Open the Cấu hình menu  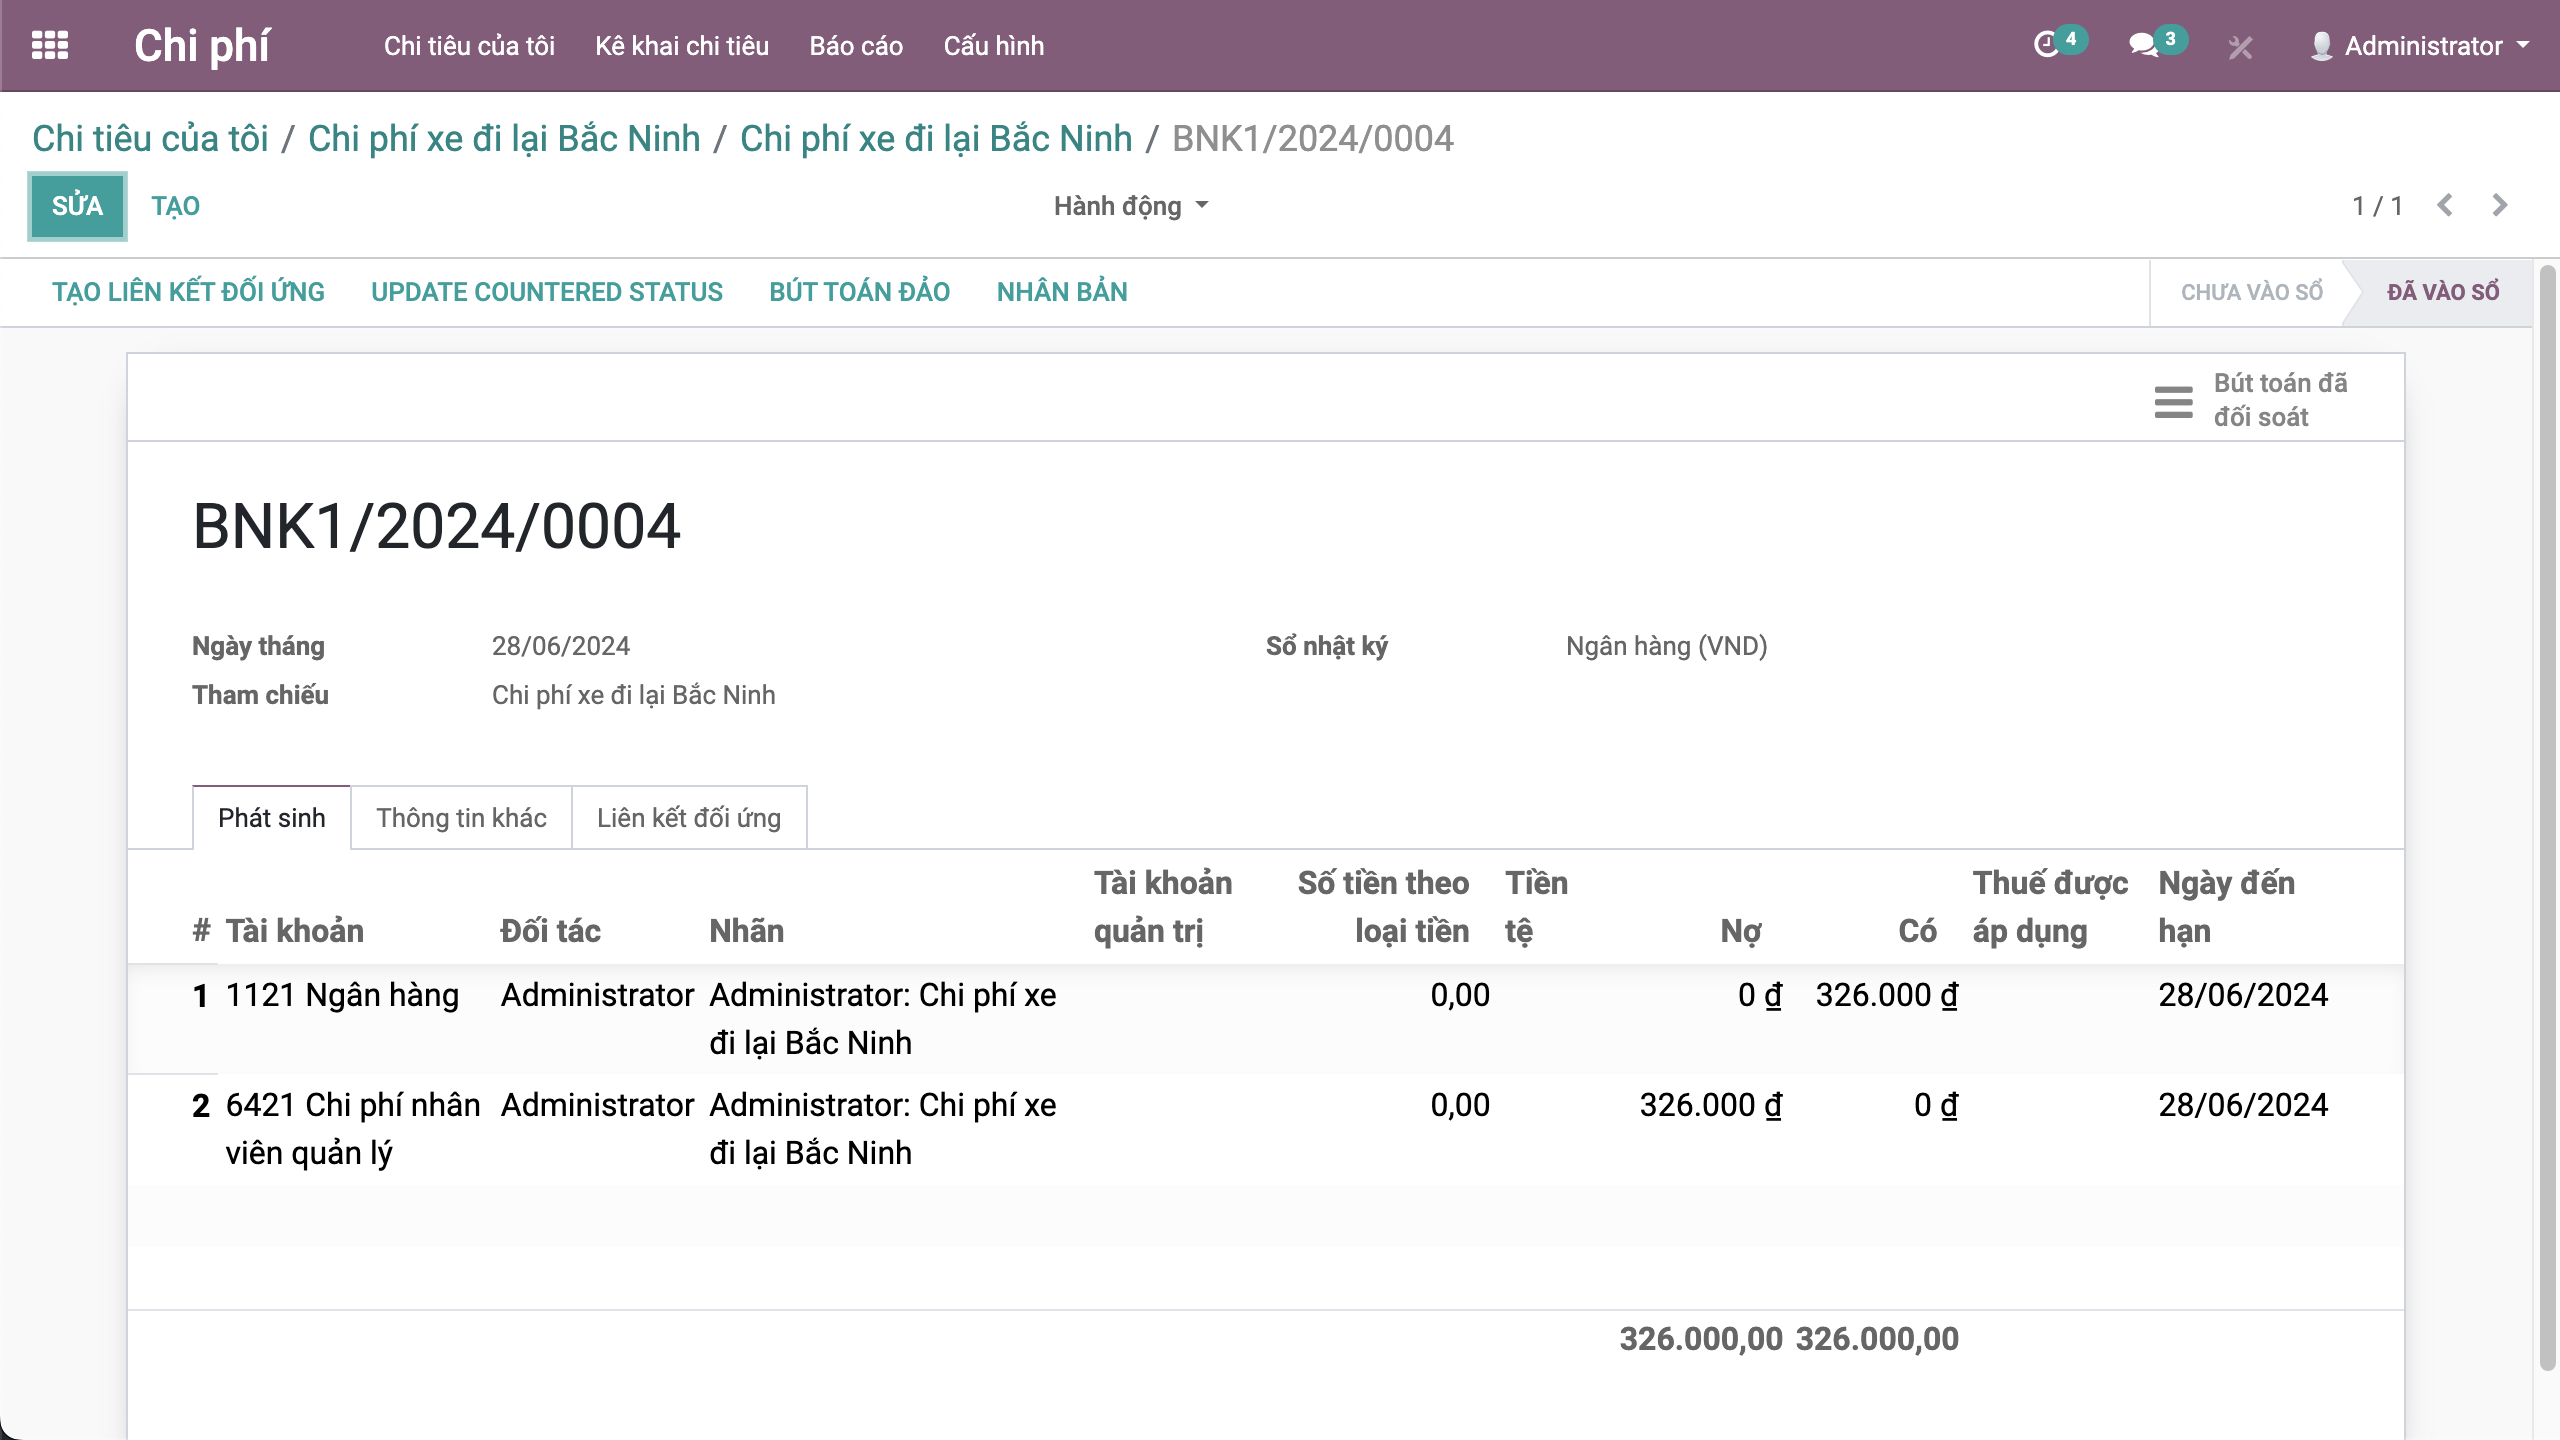[x=993, y=46]
